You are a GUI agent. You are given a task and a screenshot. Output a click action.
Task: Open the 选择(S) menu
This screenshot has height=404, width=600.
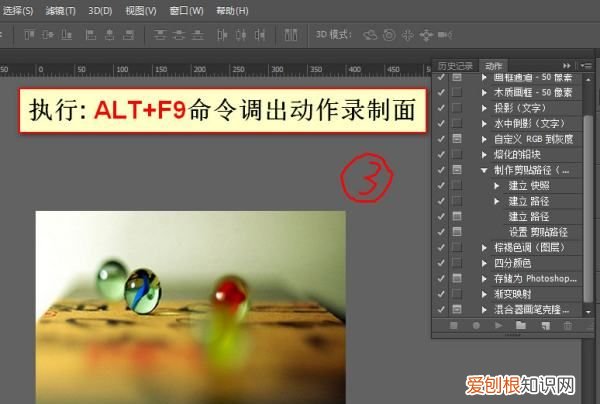point(18,11)
